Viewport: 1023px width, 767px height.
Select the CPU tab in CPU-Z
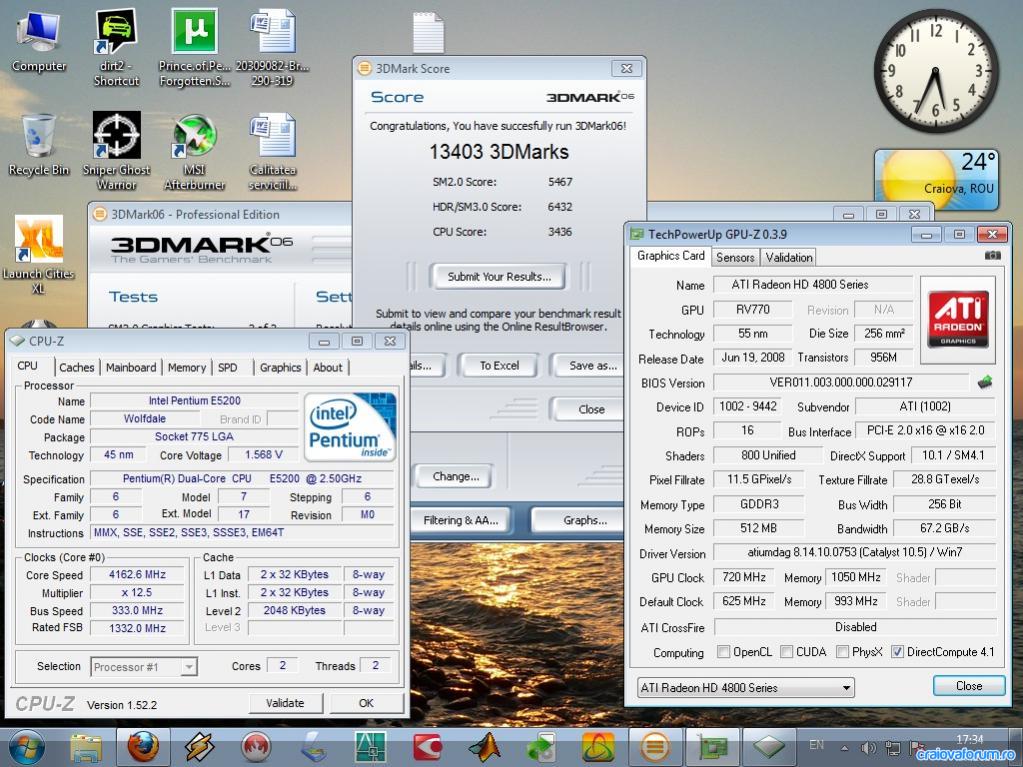tap(27, 366)
